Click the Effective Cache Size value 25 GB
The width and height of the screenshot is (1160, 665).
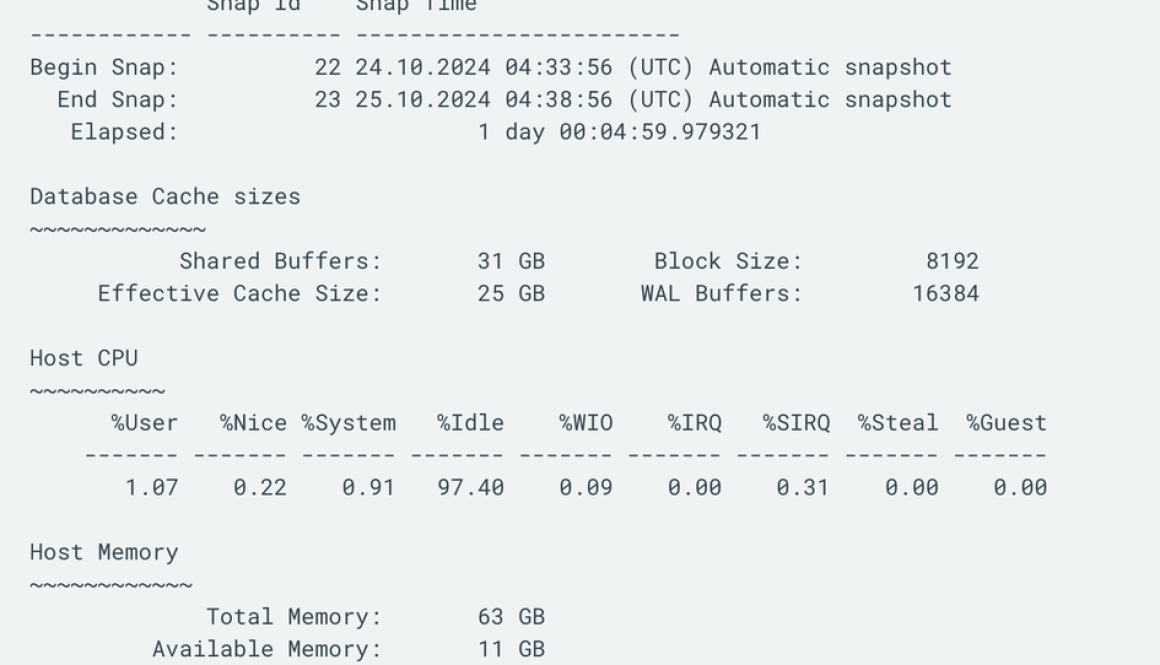pos(511,294)
